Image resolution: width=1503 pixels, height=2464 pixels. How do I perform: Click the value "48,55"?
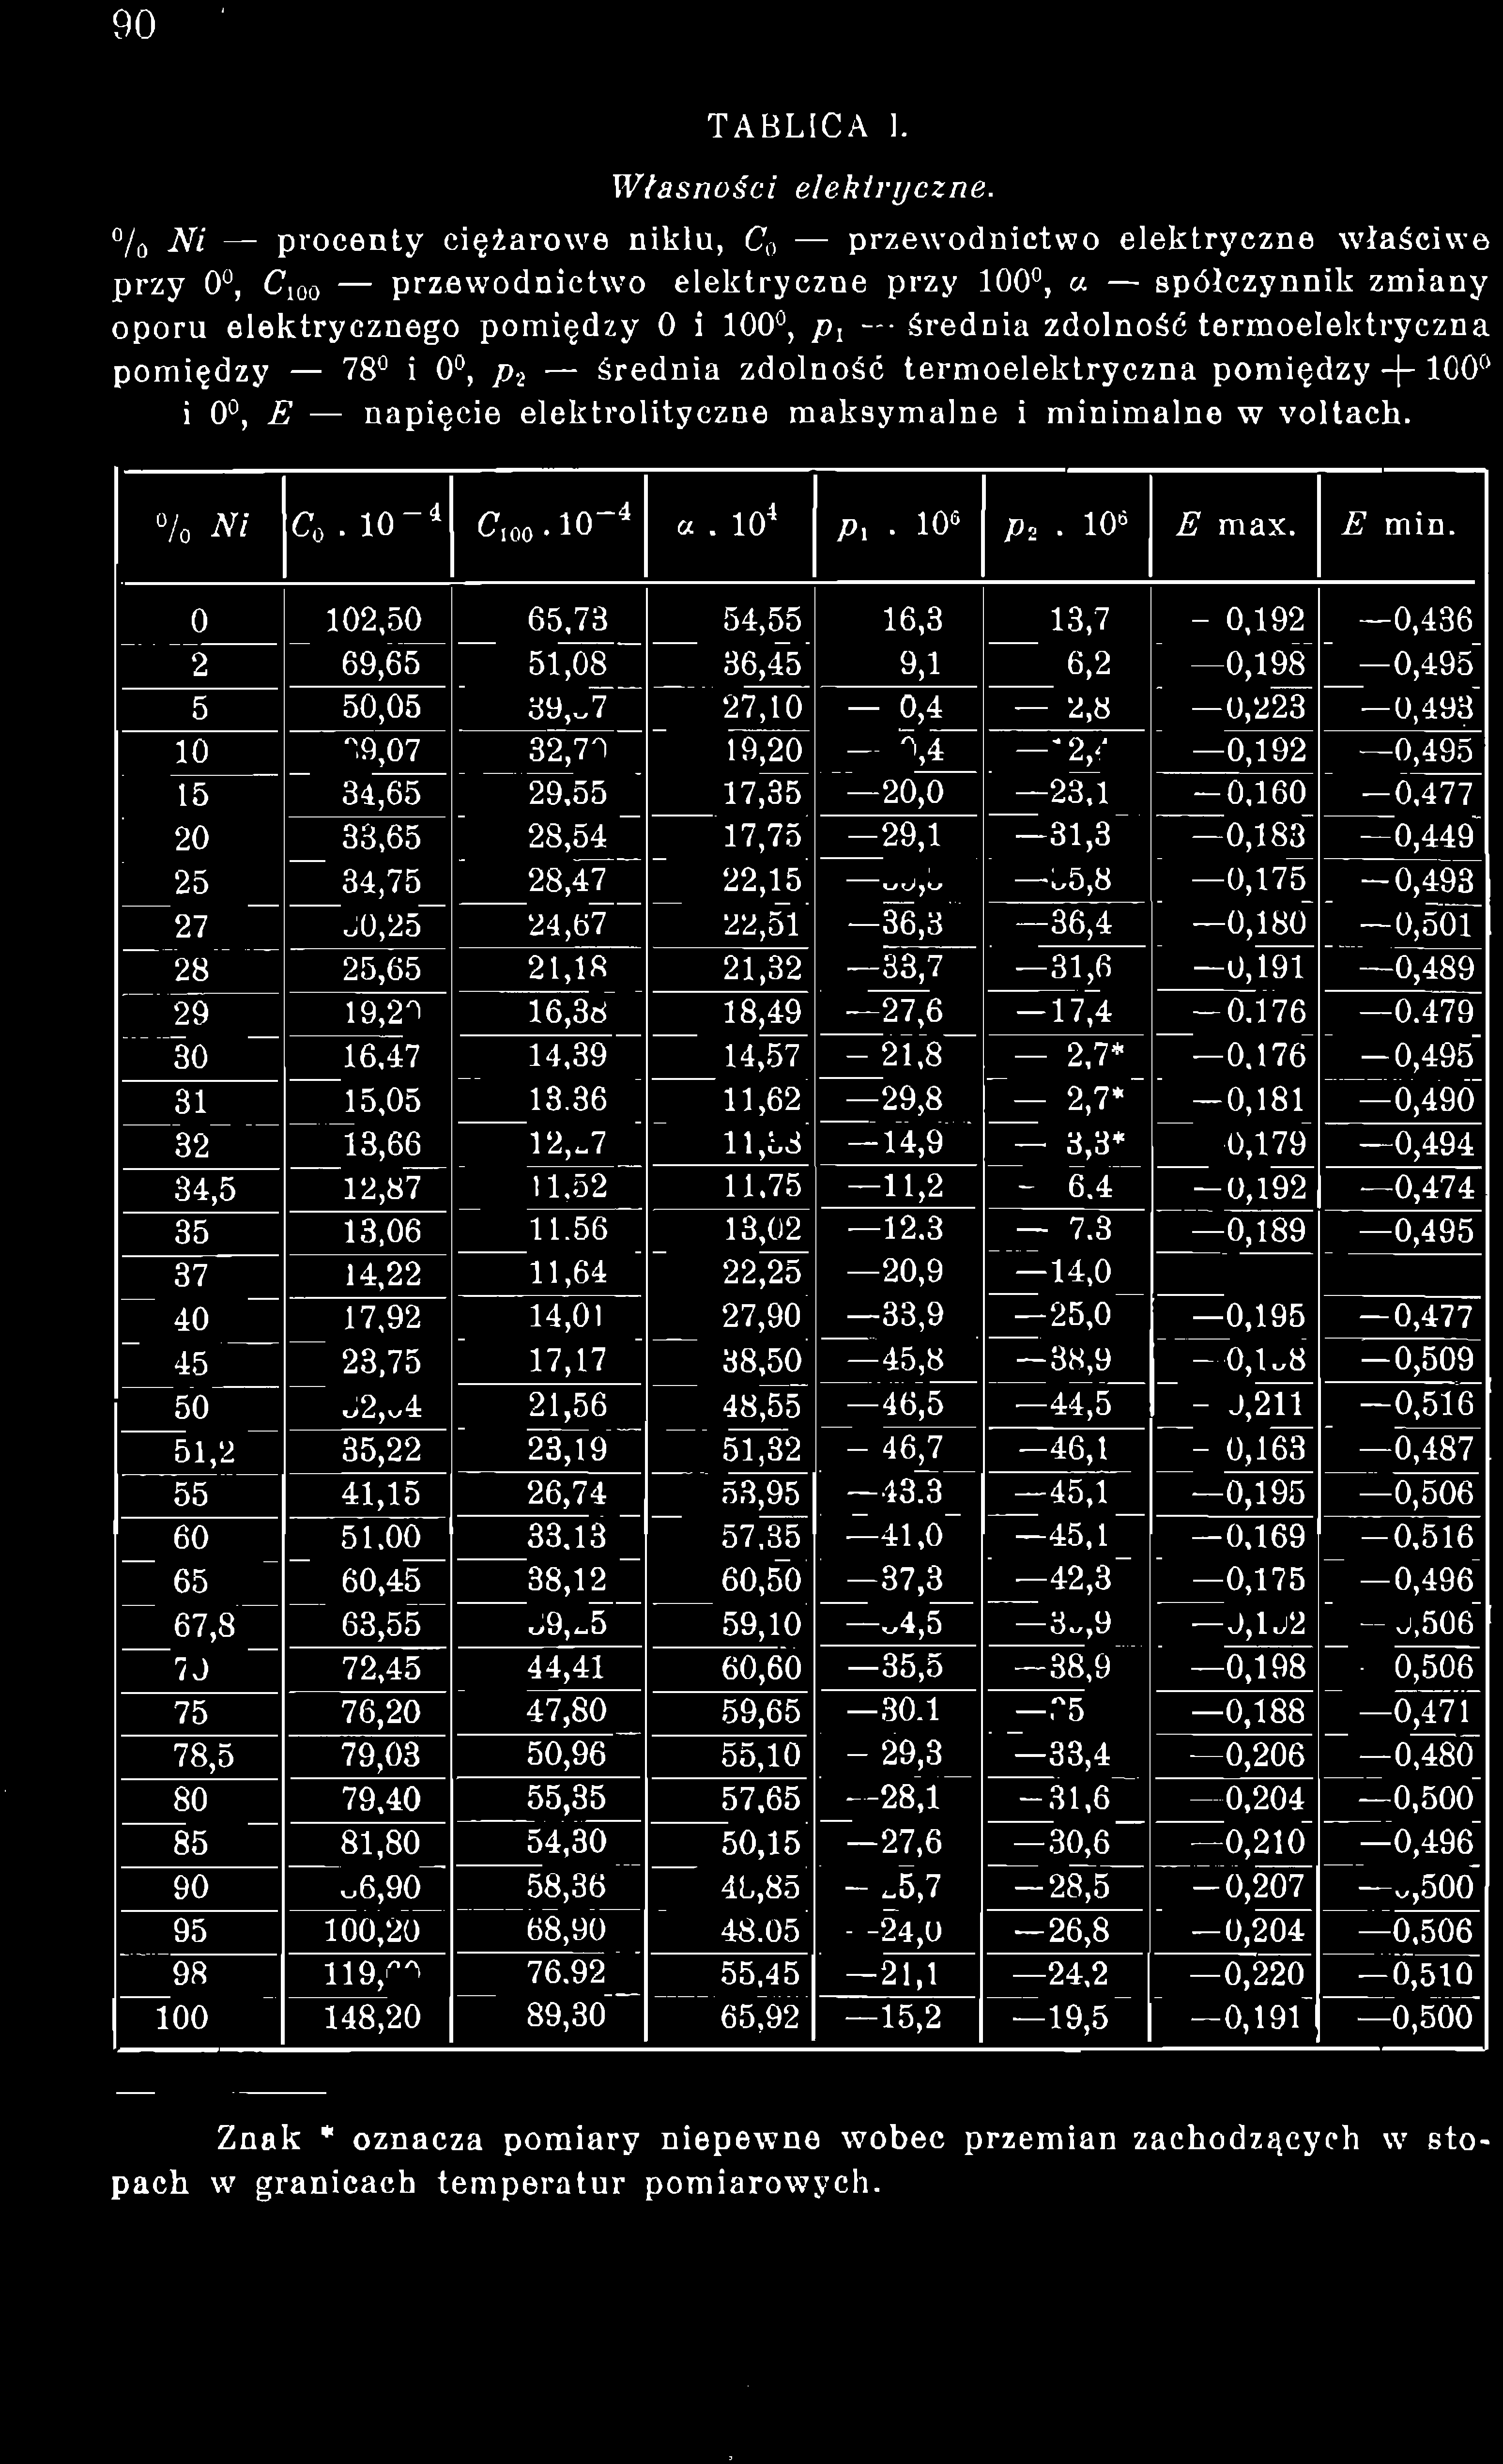tap(762, 1405)
